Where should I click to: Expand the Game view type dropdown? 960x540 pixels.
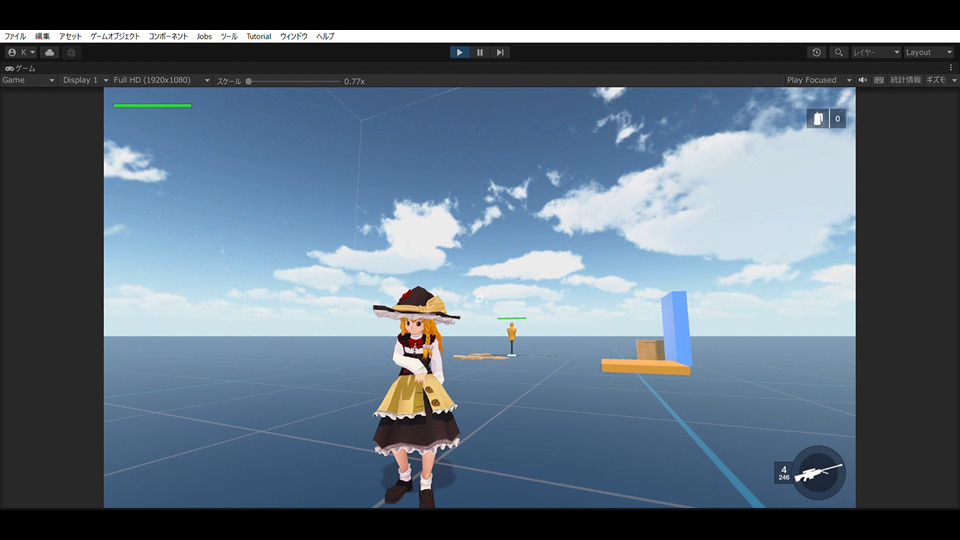tap(28, 80)
